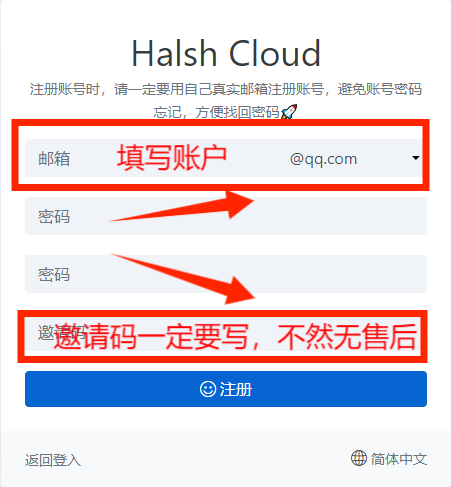The image size is (451, 487).
Task: Click the smiley face icon on register button
Action: pyautogui.click(x=208, y=389)
